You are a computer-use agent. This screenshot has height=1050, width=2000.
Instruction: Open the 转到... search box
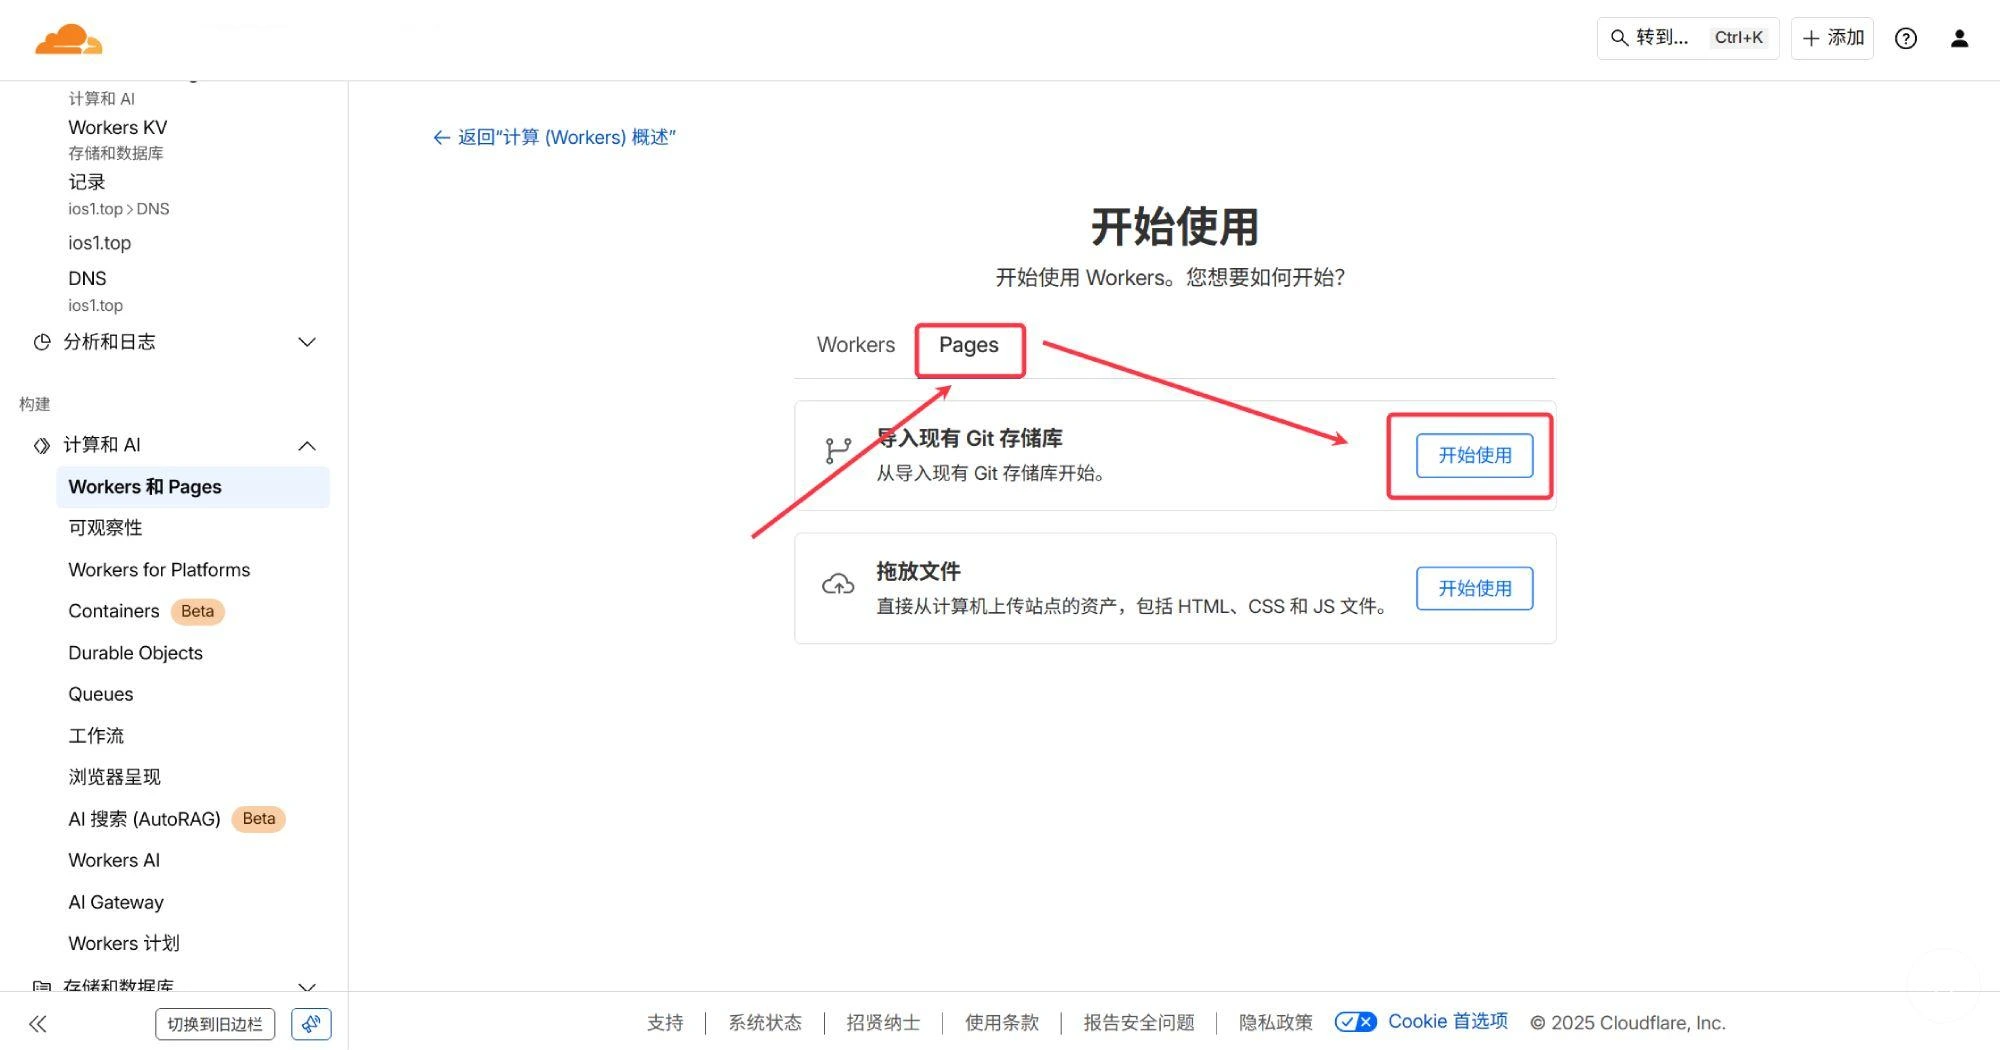coord(1686,38)
